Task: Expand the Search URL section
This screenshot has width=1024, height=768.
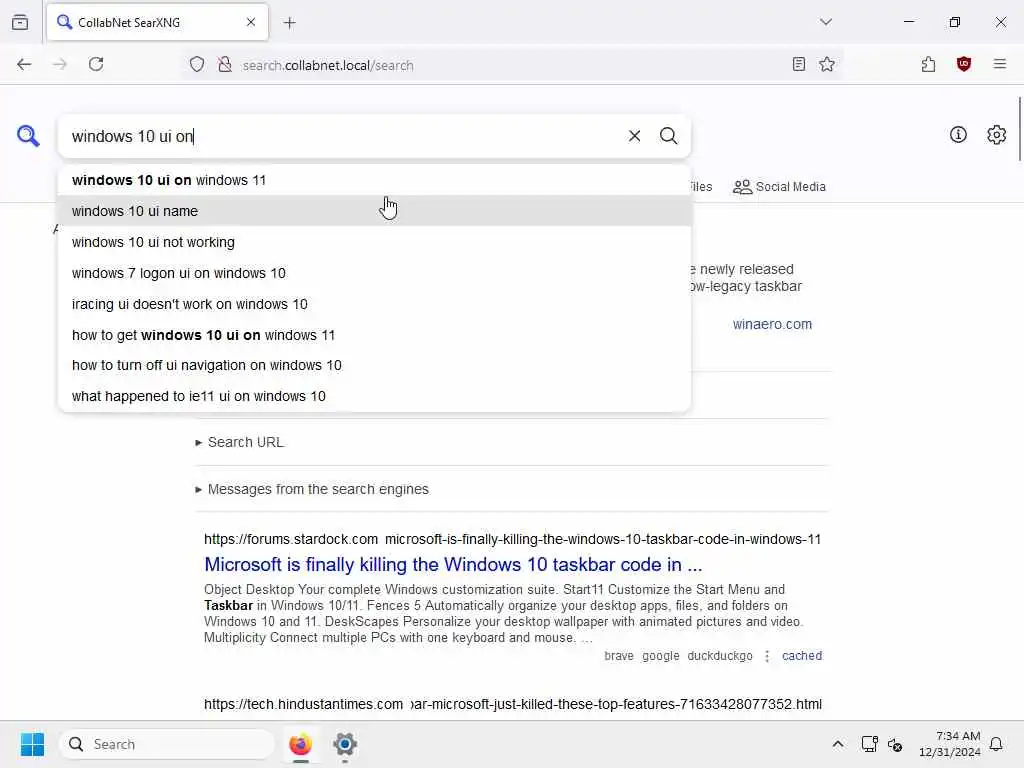Action: (240, 442)
